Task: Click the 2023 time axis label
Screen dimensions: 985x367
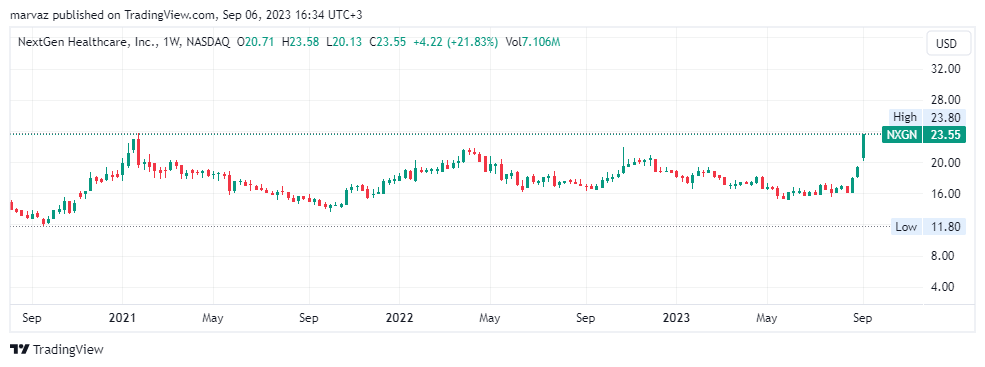Action: (677, 317)
